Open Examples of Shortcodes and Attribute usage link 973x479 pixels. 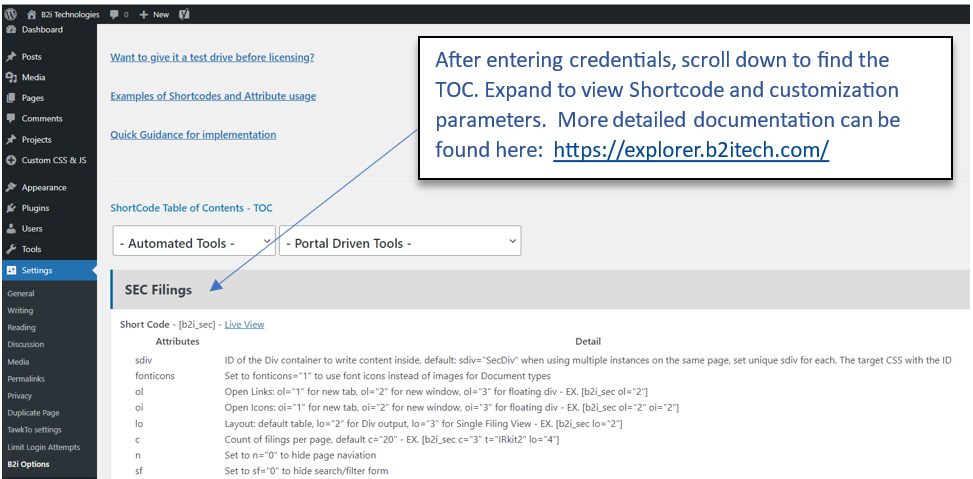(x=213, y=96)
